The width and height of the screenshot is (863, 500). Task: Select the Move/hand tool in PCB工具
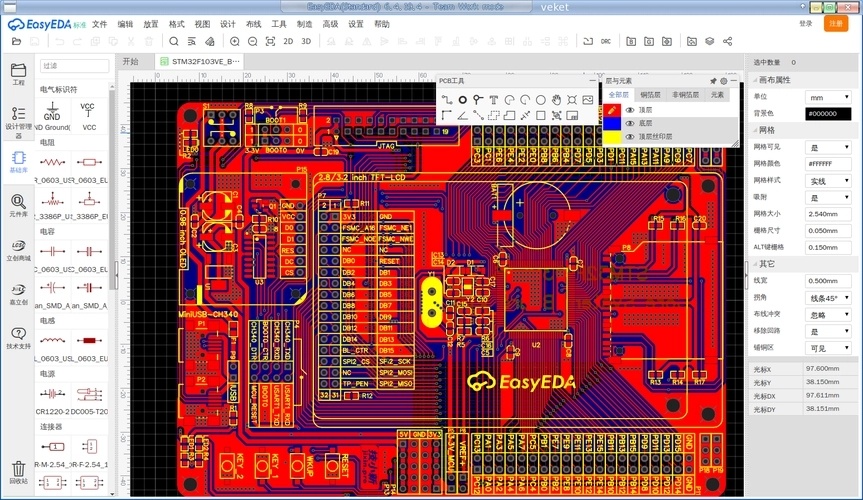[556, 100]
